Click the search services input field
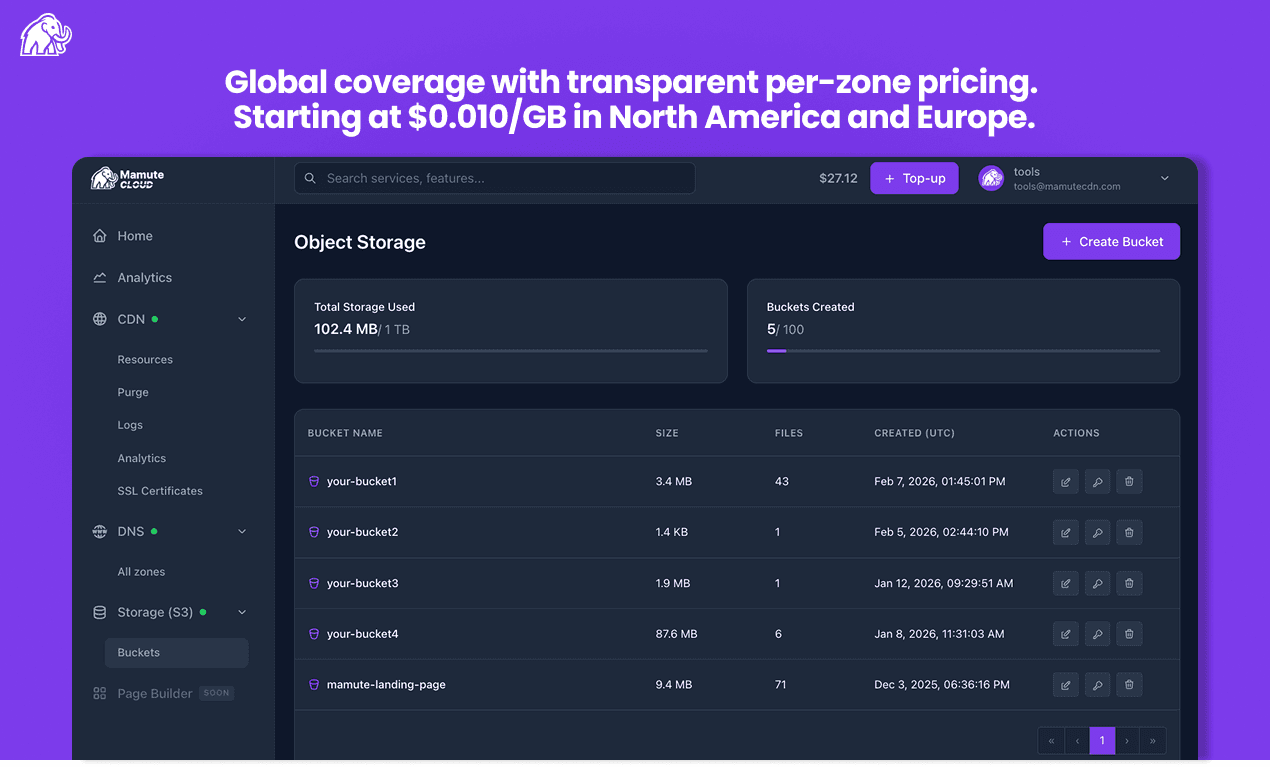 tap(494, 177)
